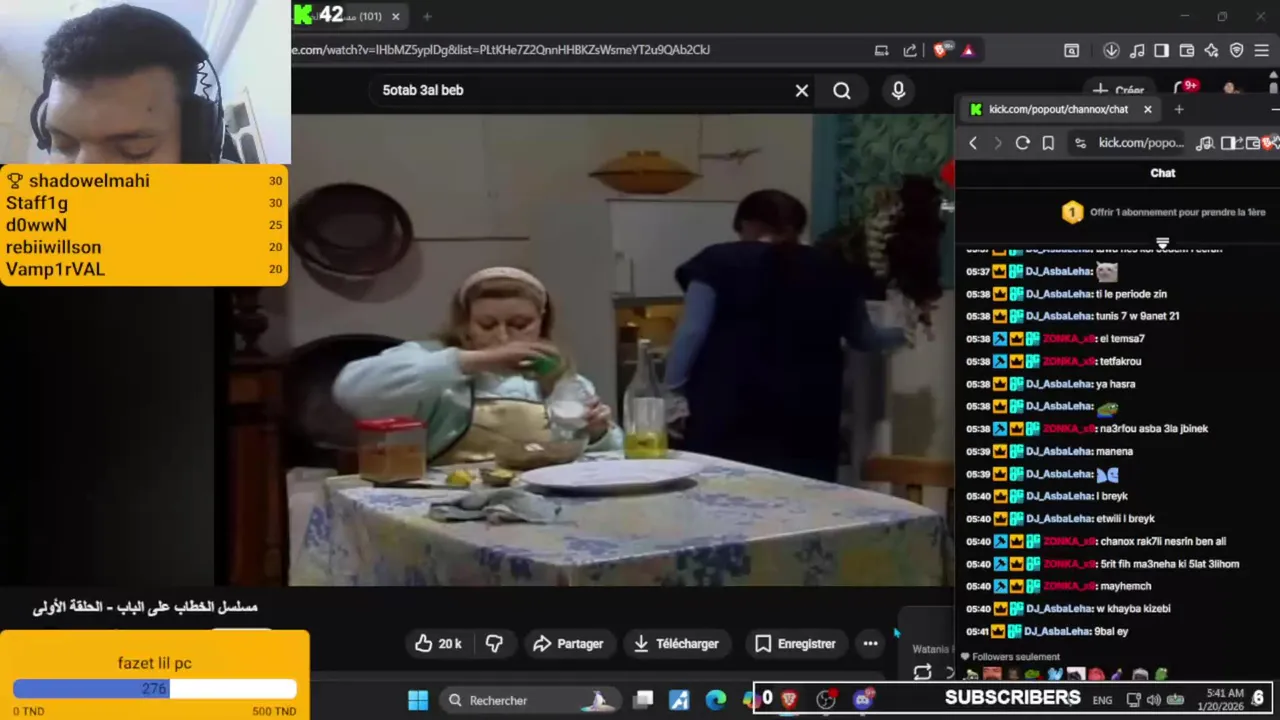Open YouTube notifications bell with 9+ badge

click(1185, 90)
